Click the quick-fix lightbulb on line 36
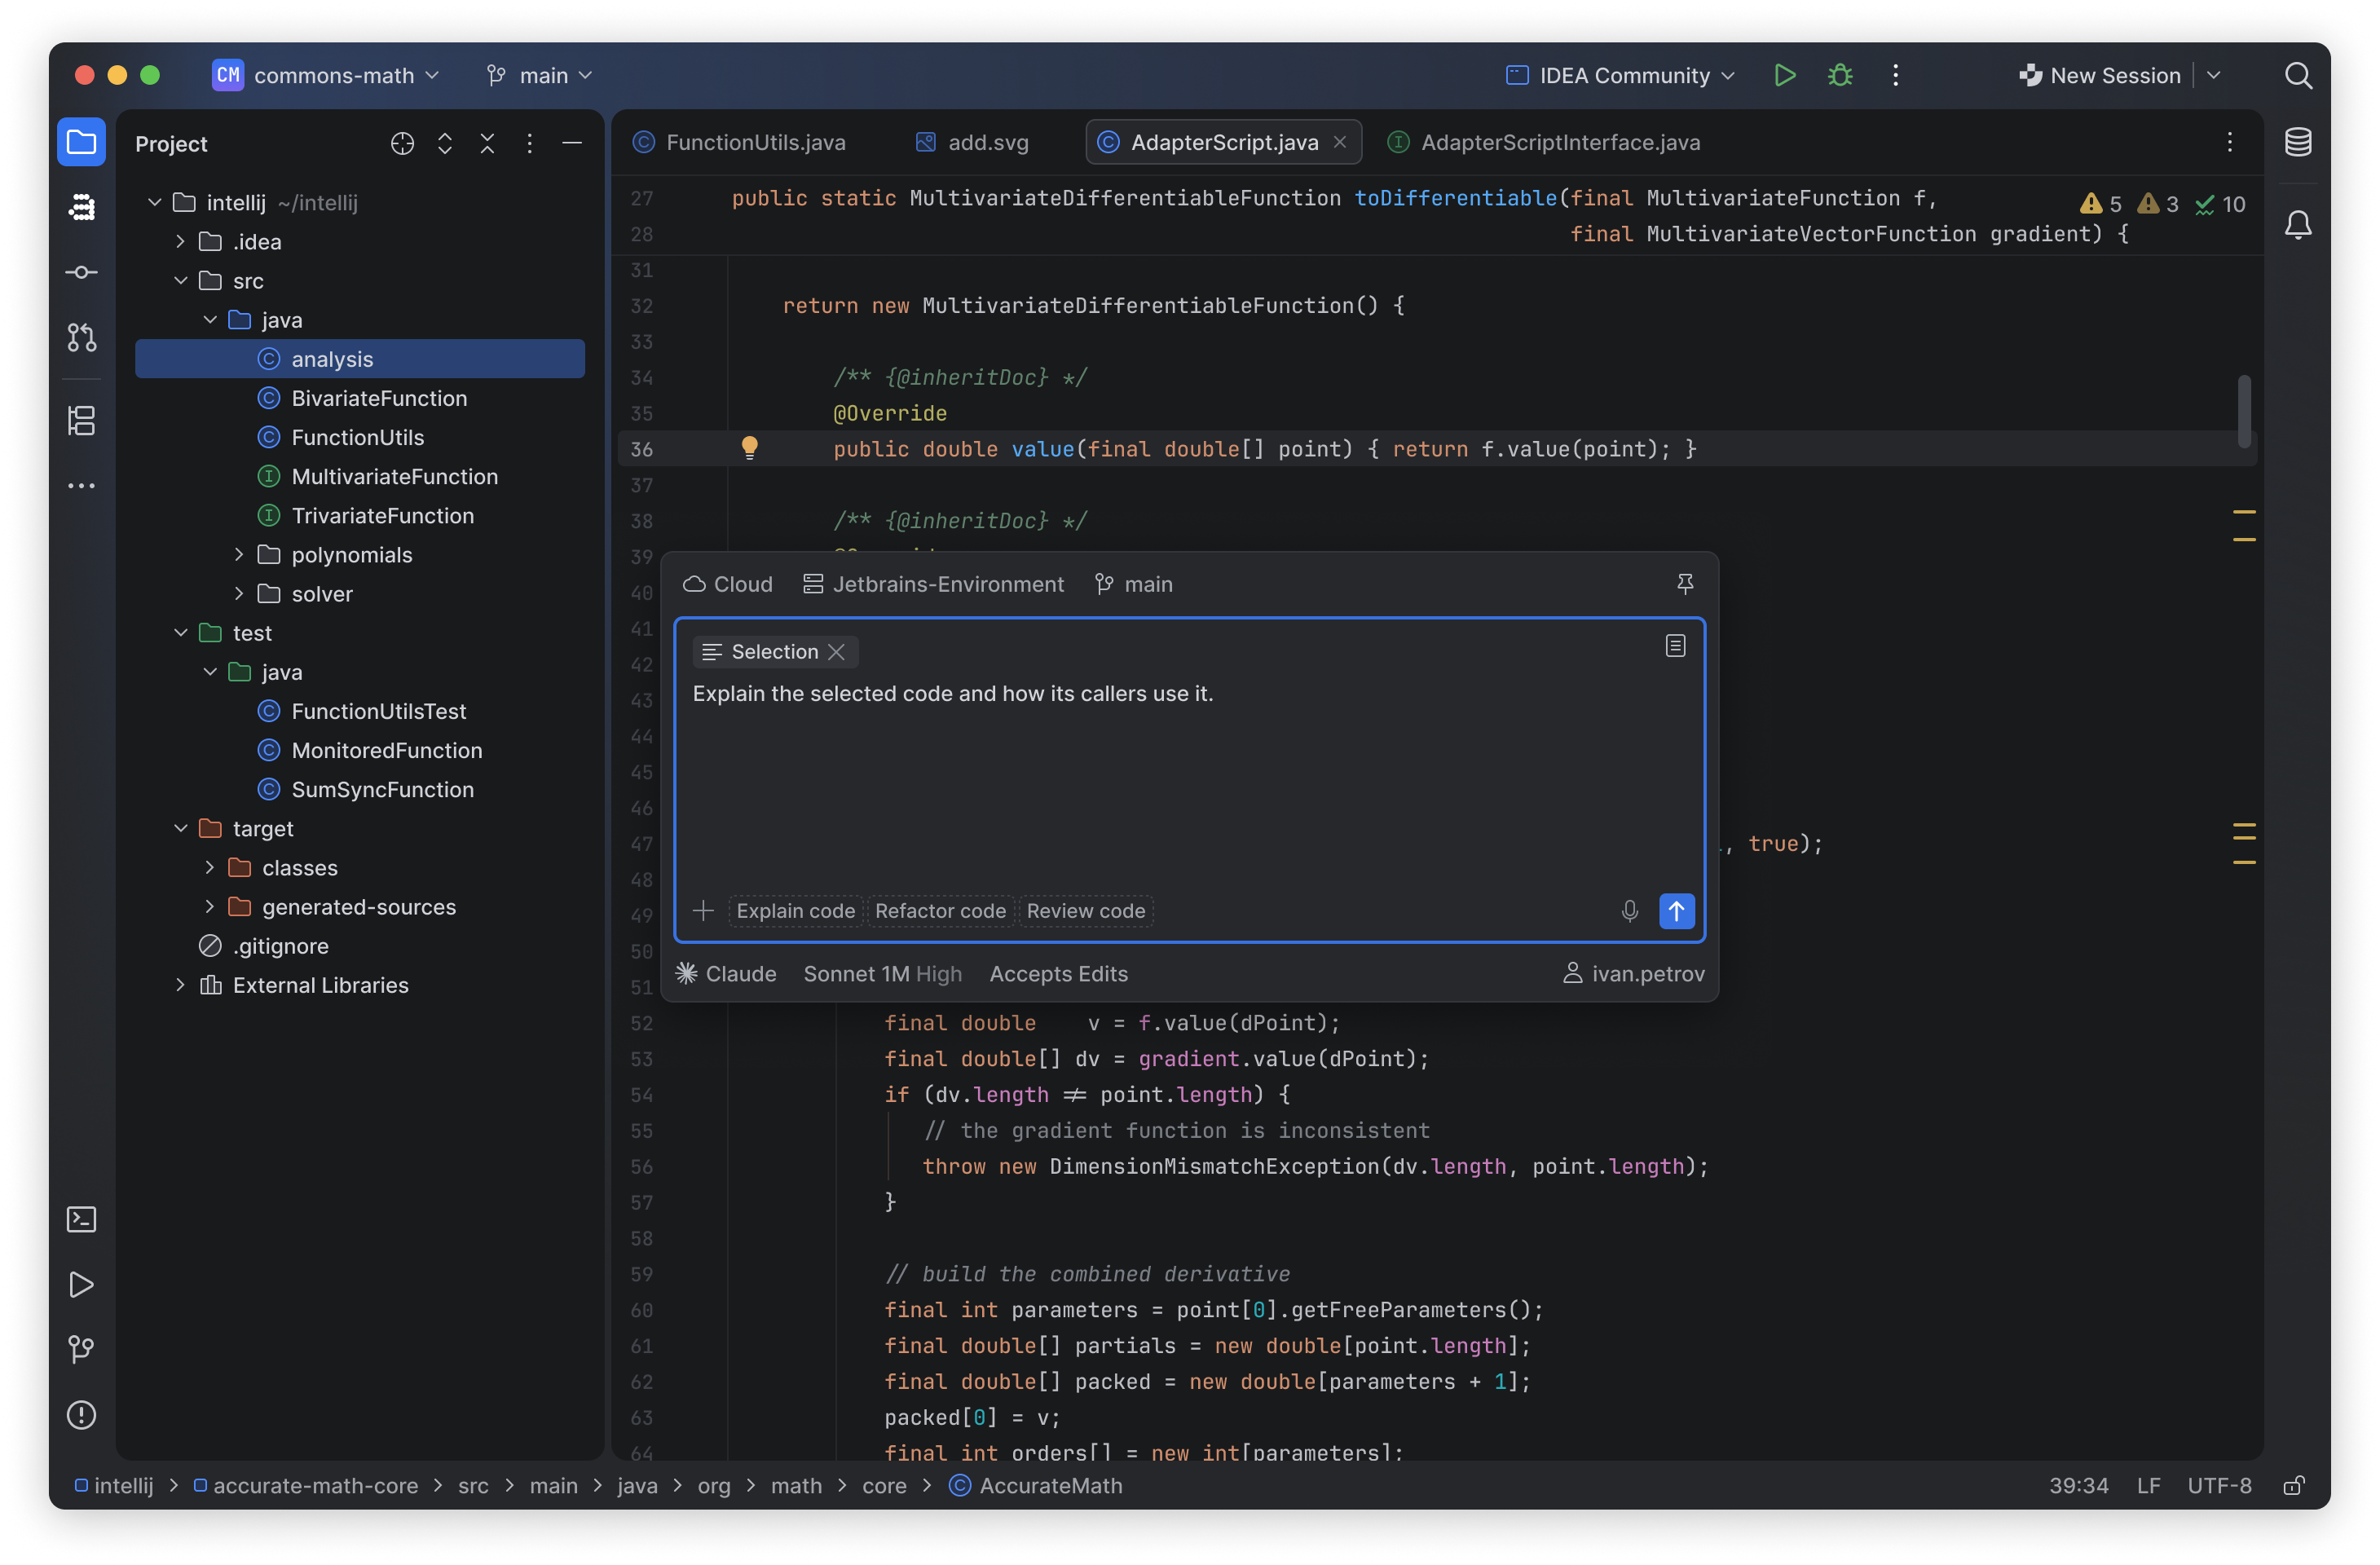2380x1565 pixels. [x=749, y=448]
